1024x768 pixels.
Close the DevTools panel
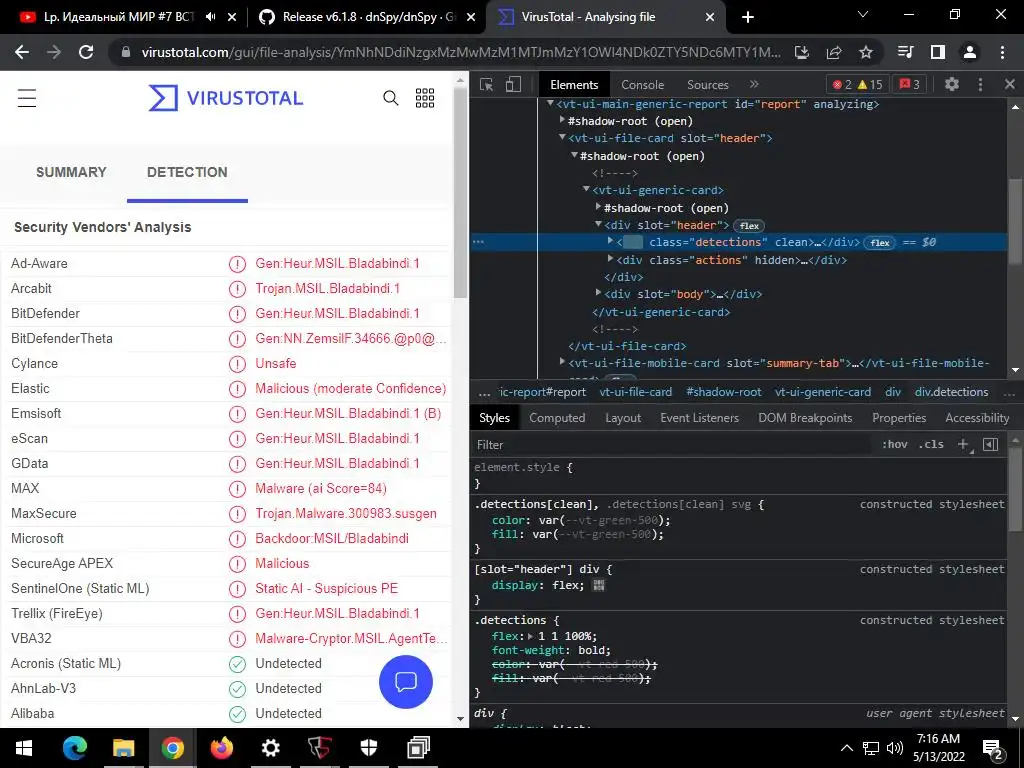point(1010,84)
